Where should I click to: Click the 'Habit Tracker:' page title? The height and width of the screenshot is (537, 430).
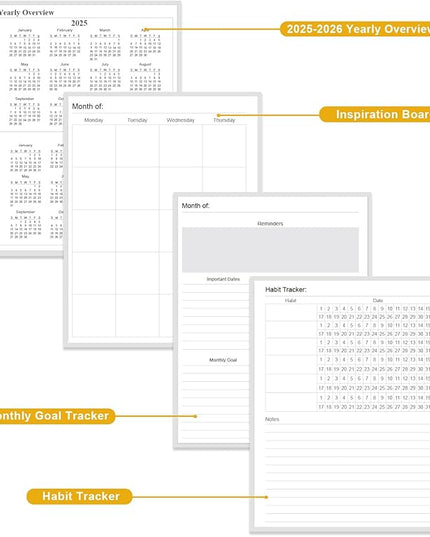(x=286, y=290)
